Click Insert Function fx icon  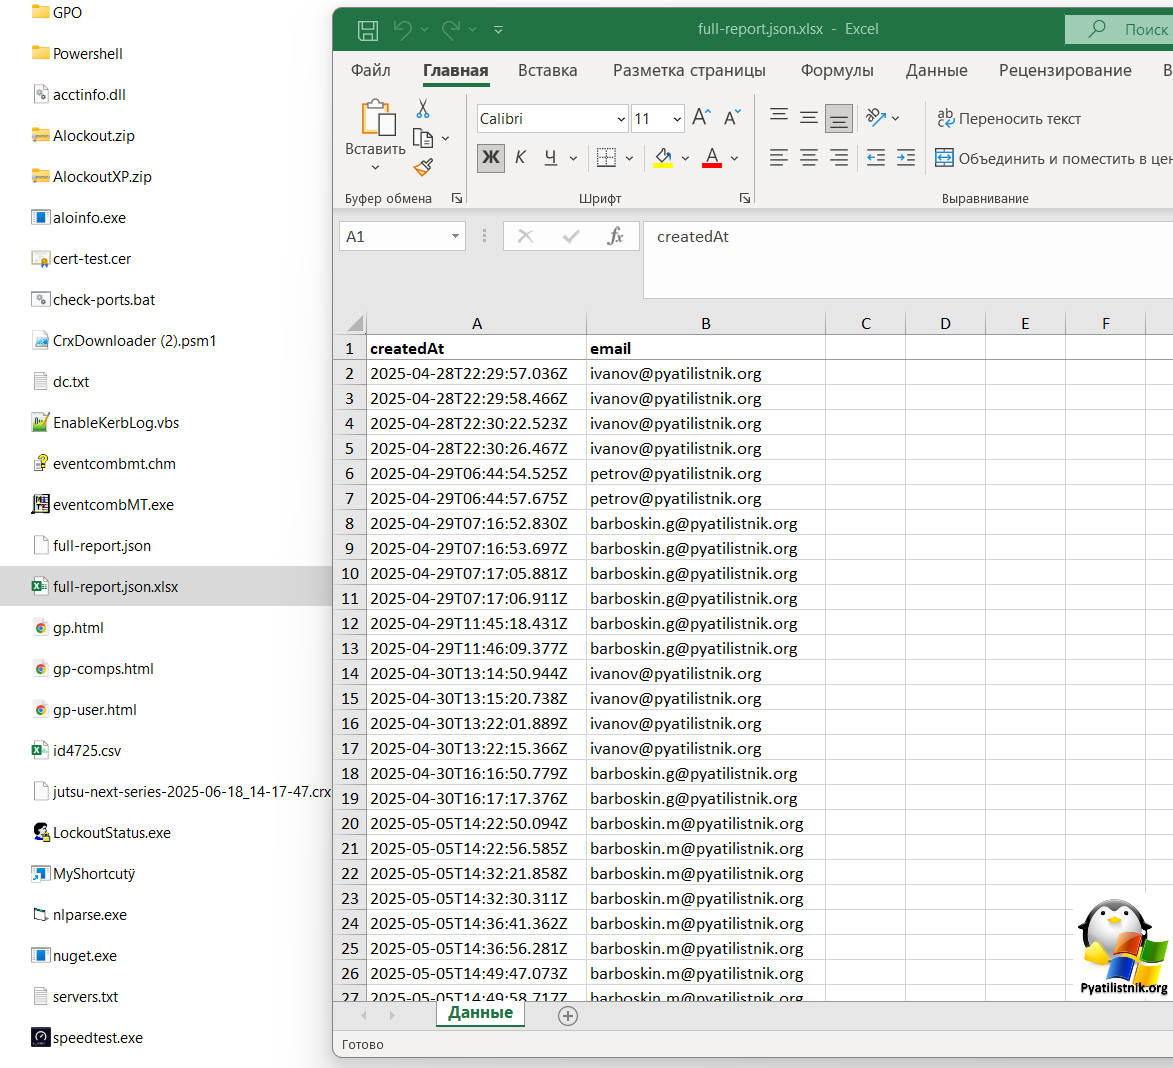[615, 236]
